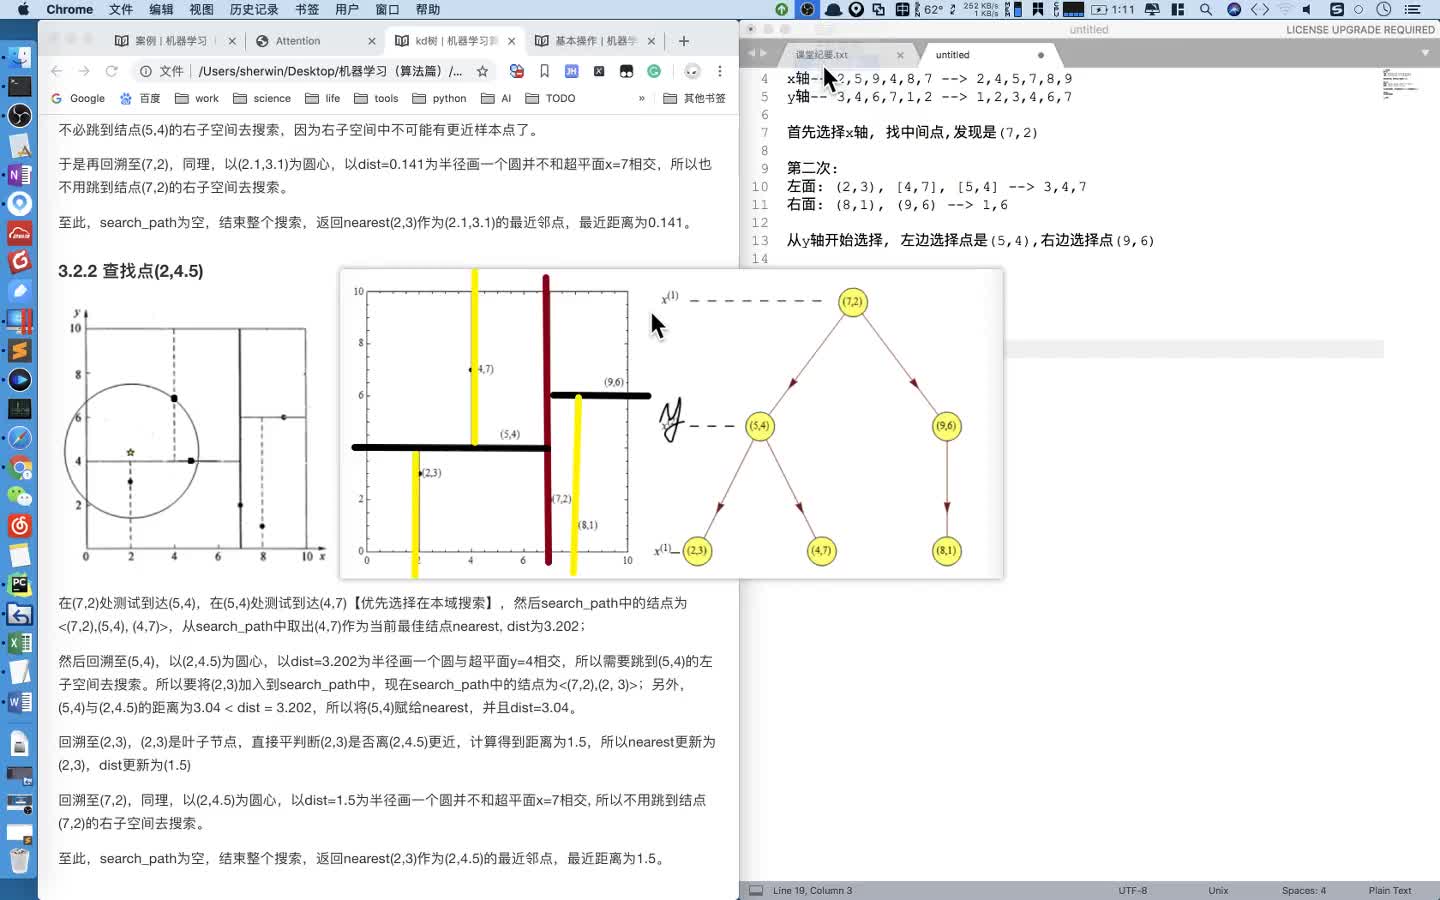Click the bookmark ribbon extension icon
1440x900 pixels.
pos(544,71)
